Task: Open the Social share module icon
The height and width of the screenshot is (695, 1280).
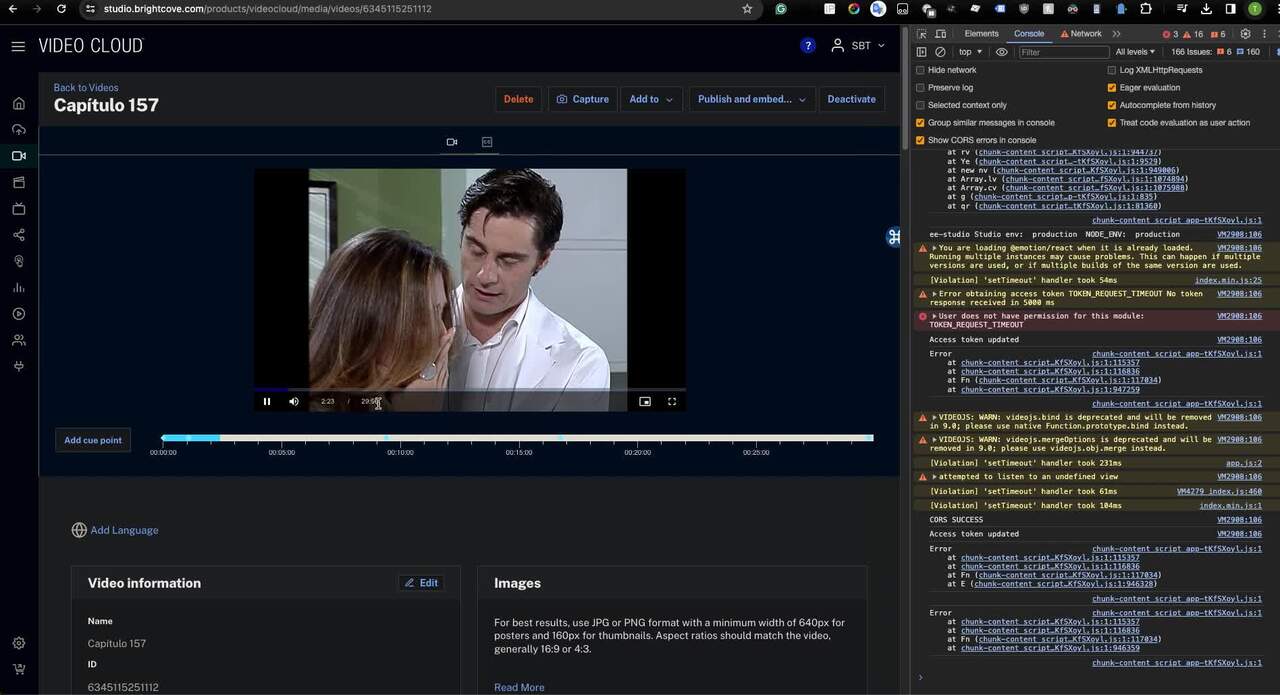Action: 18,235
